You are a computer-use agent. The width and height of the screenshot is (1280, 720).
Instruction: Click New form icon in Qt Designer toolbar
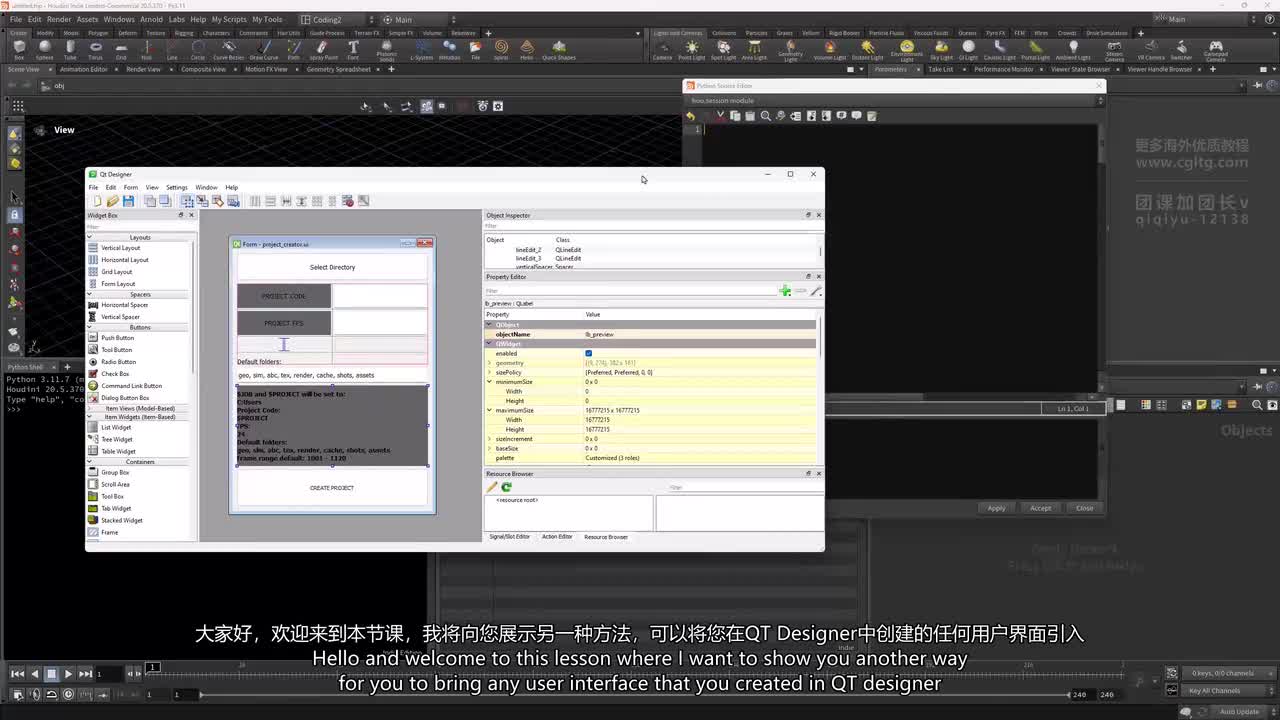97,201
